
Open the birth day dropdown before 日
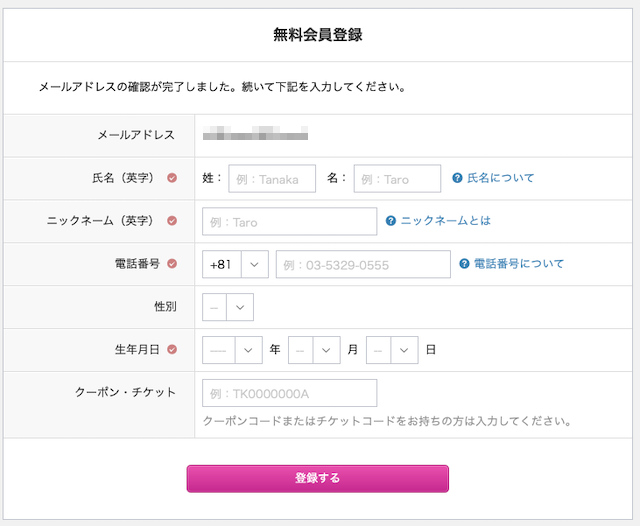coord(392,350)
